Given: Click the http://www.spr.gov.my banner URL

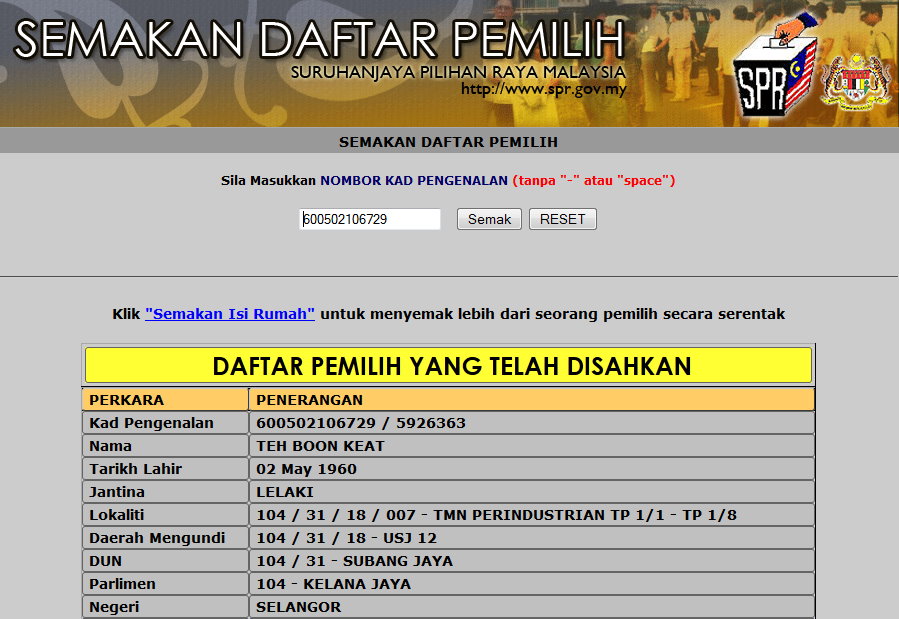Looking at the screenshot, I should click(x=544, y=89).
